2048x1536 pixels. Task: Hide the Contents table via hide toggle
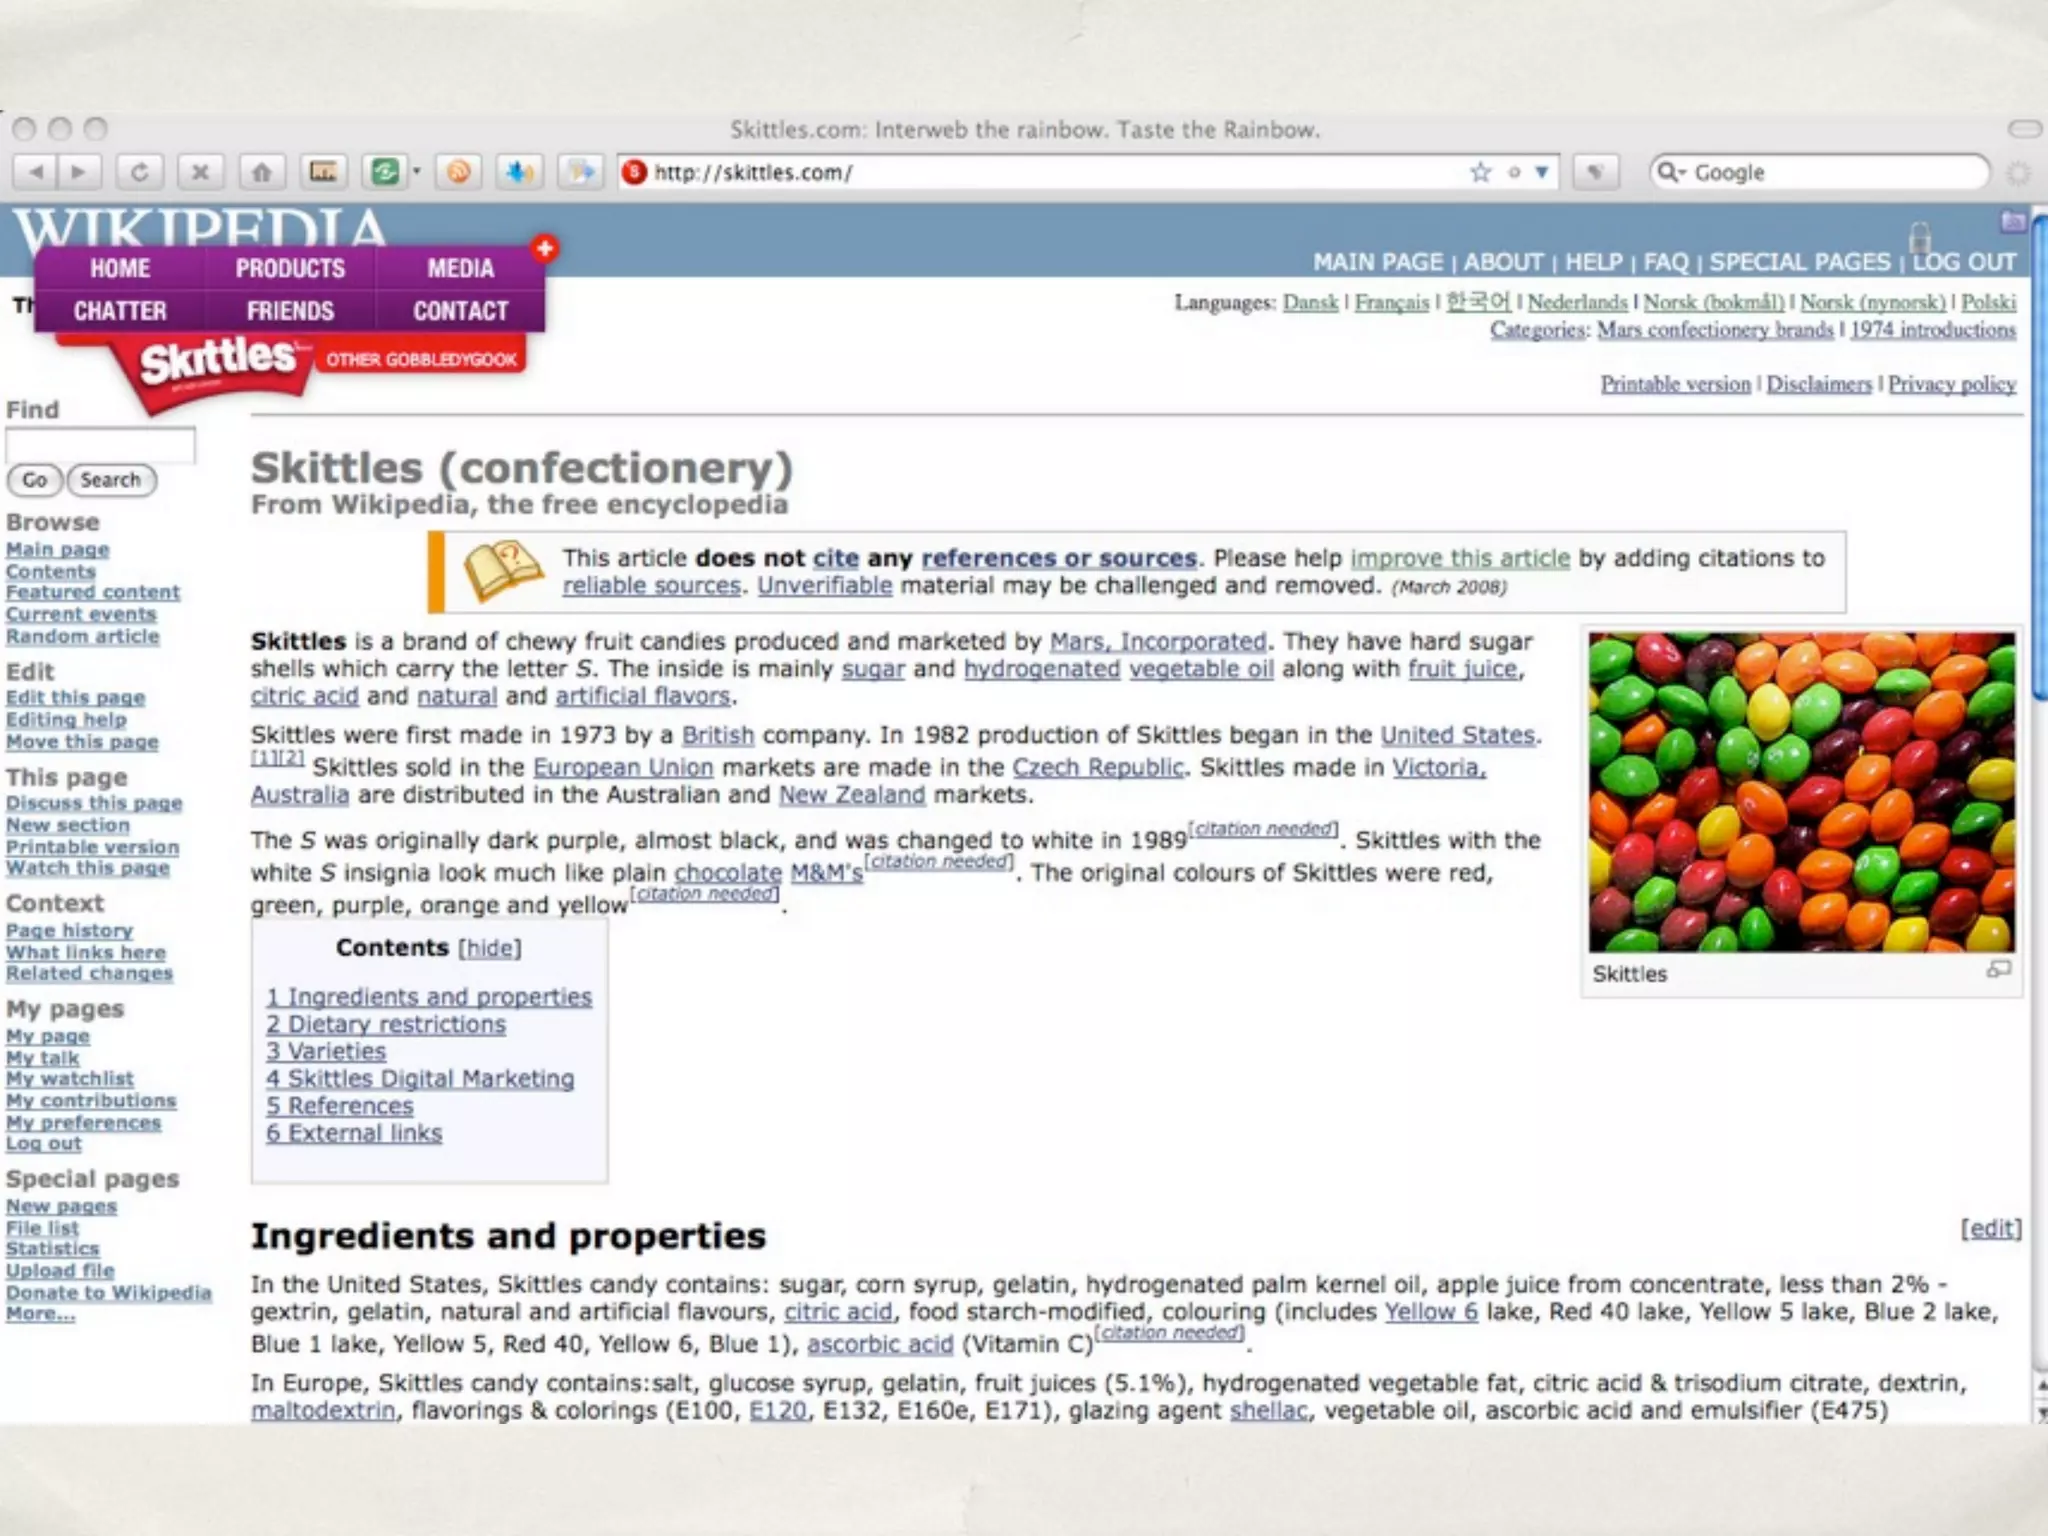click(x=489, y=948)
